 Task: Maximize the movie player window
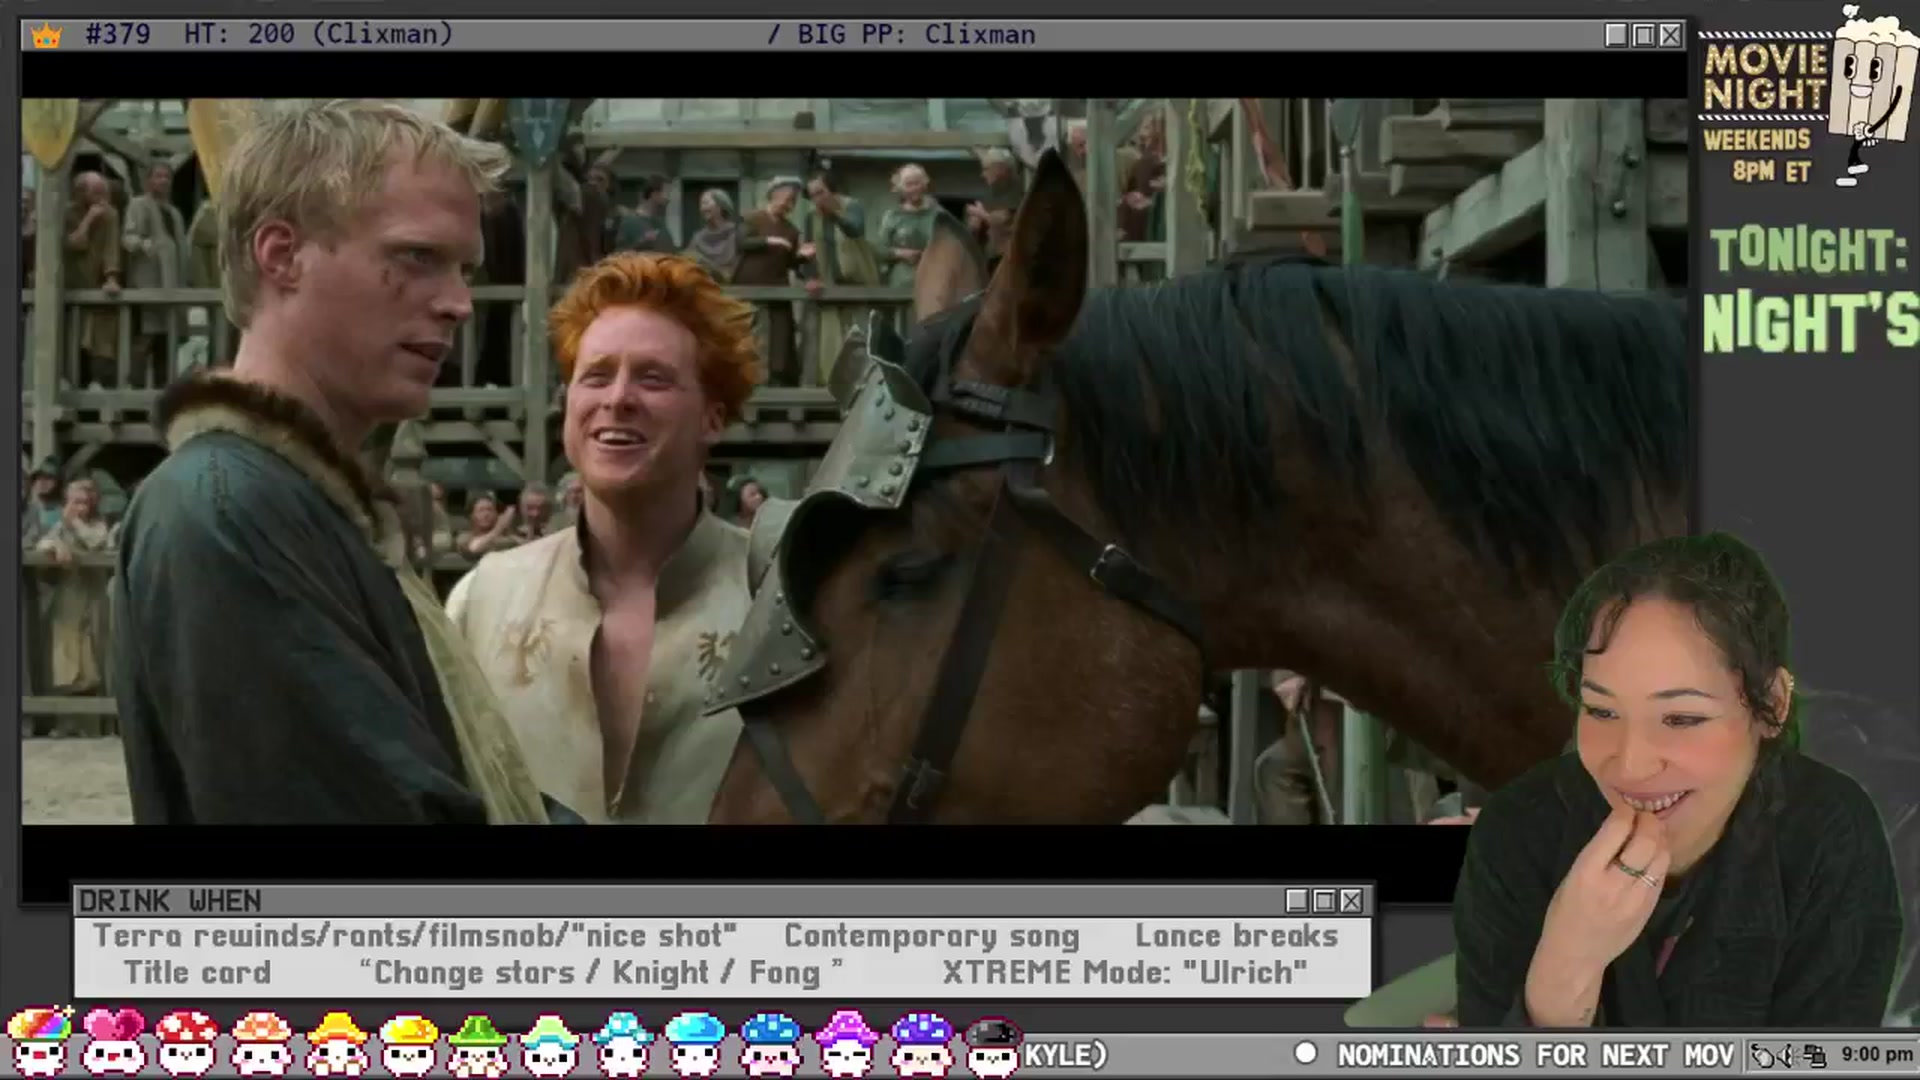[1643, 35]
